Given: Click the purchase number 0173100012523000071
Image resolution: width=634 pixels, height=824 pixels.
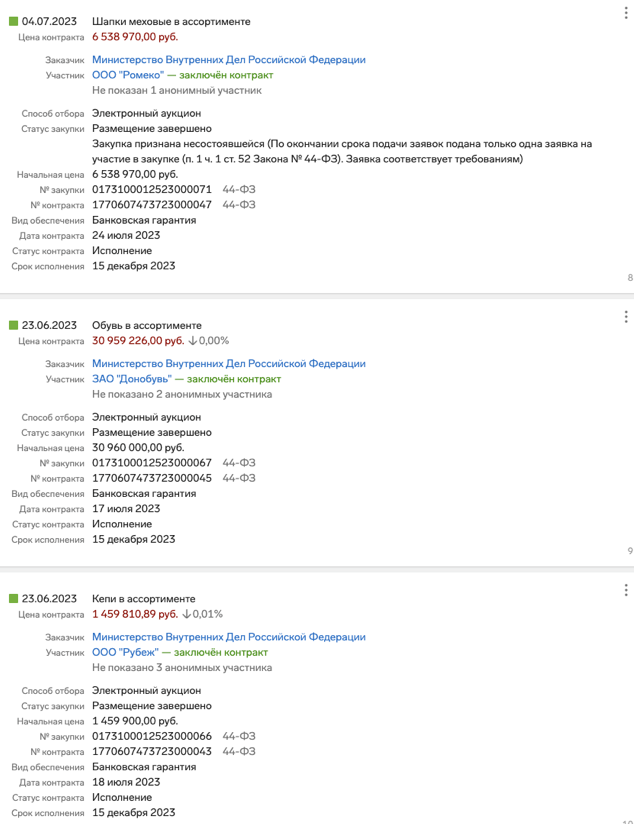Looking at the screenshot, I should click(x=152, y=189).
